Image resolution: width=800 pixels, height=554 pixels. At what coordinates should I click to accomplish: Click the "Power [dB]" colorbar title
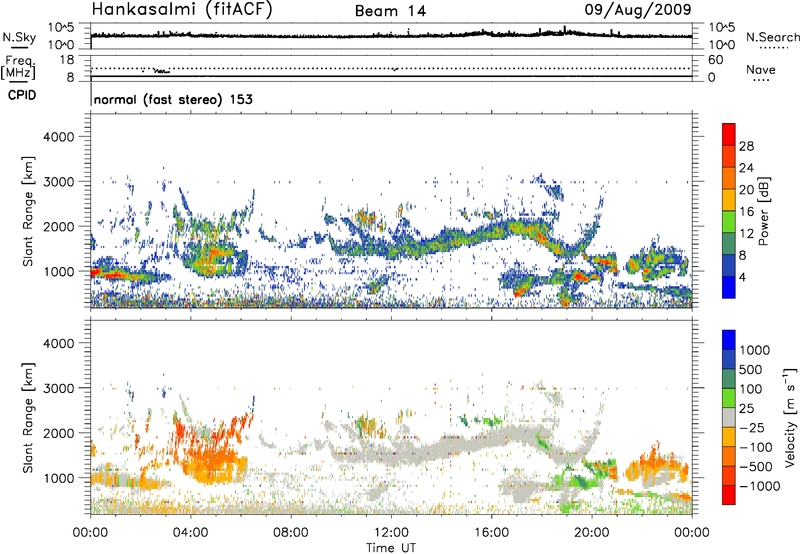tap(763, 211)
